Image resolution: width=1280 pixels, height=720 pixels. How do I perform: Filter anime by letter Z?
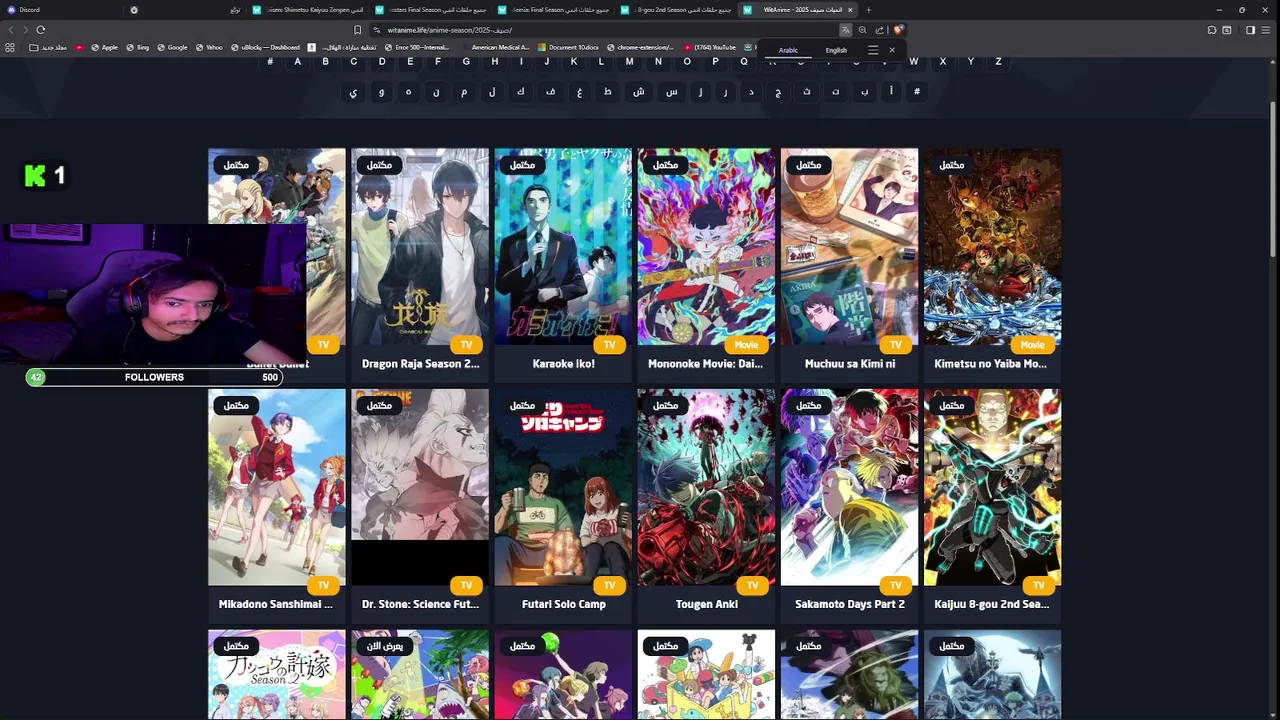click(x=998, y=61)
